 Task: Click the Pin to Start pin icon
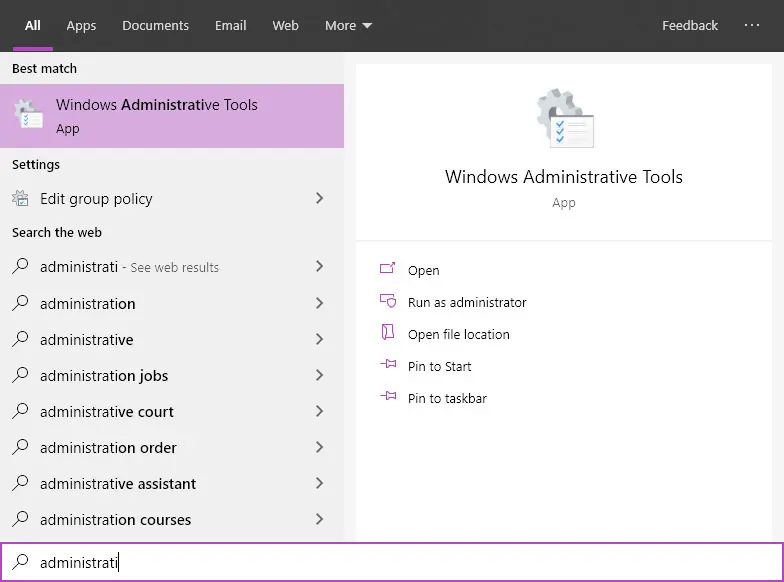(x=388, y=364)
